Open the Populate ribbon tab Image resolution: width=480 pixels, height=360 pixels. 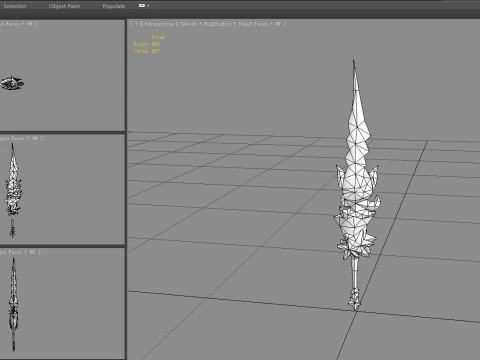coord(114,6)
